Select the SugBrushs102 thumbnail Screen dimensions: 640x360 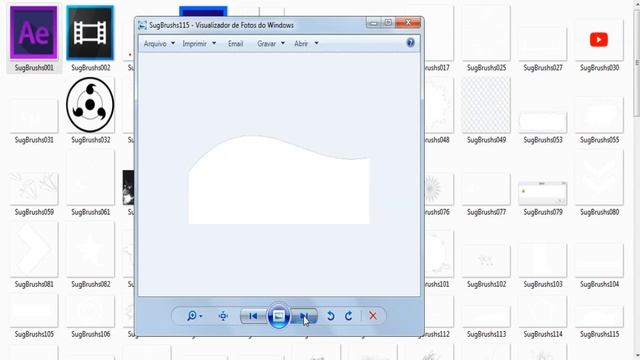[x=486, y=260]
